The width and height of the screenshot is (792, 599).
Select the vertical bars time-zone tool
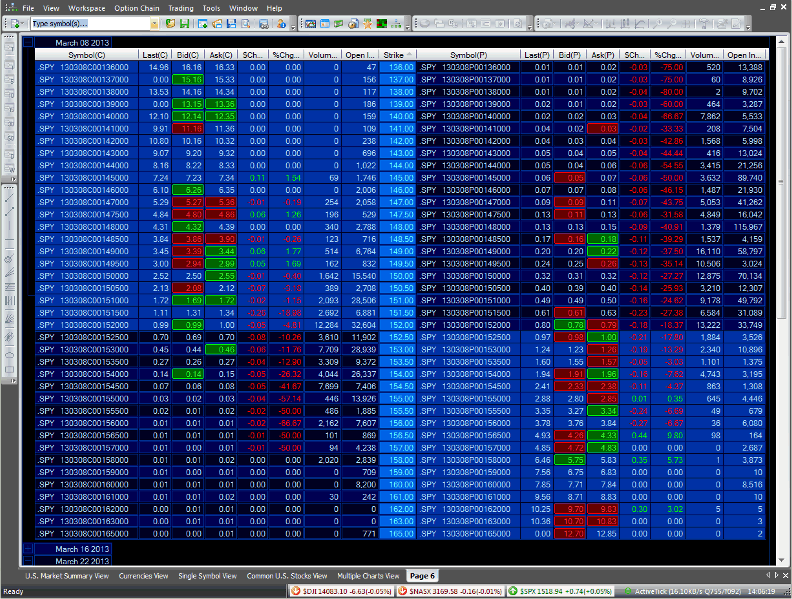[9, 301]
